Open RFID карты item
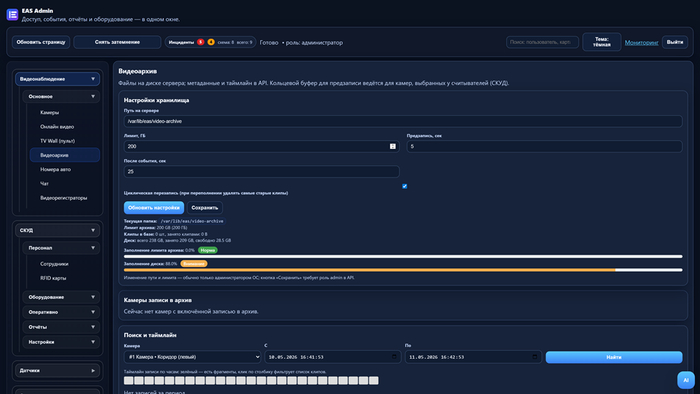The height and width of the screenshot is (394, 700). pos(65,278)
